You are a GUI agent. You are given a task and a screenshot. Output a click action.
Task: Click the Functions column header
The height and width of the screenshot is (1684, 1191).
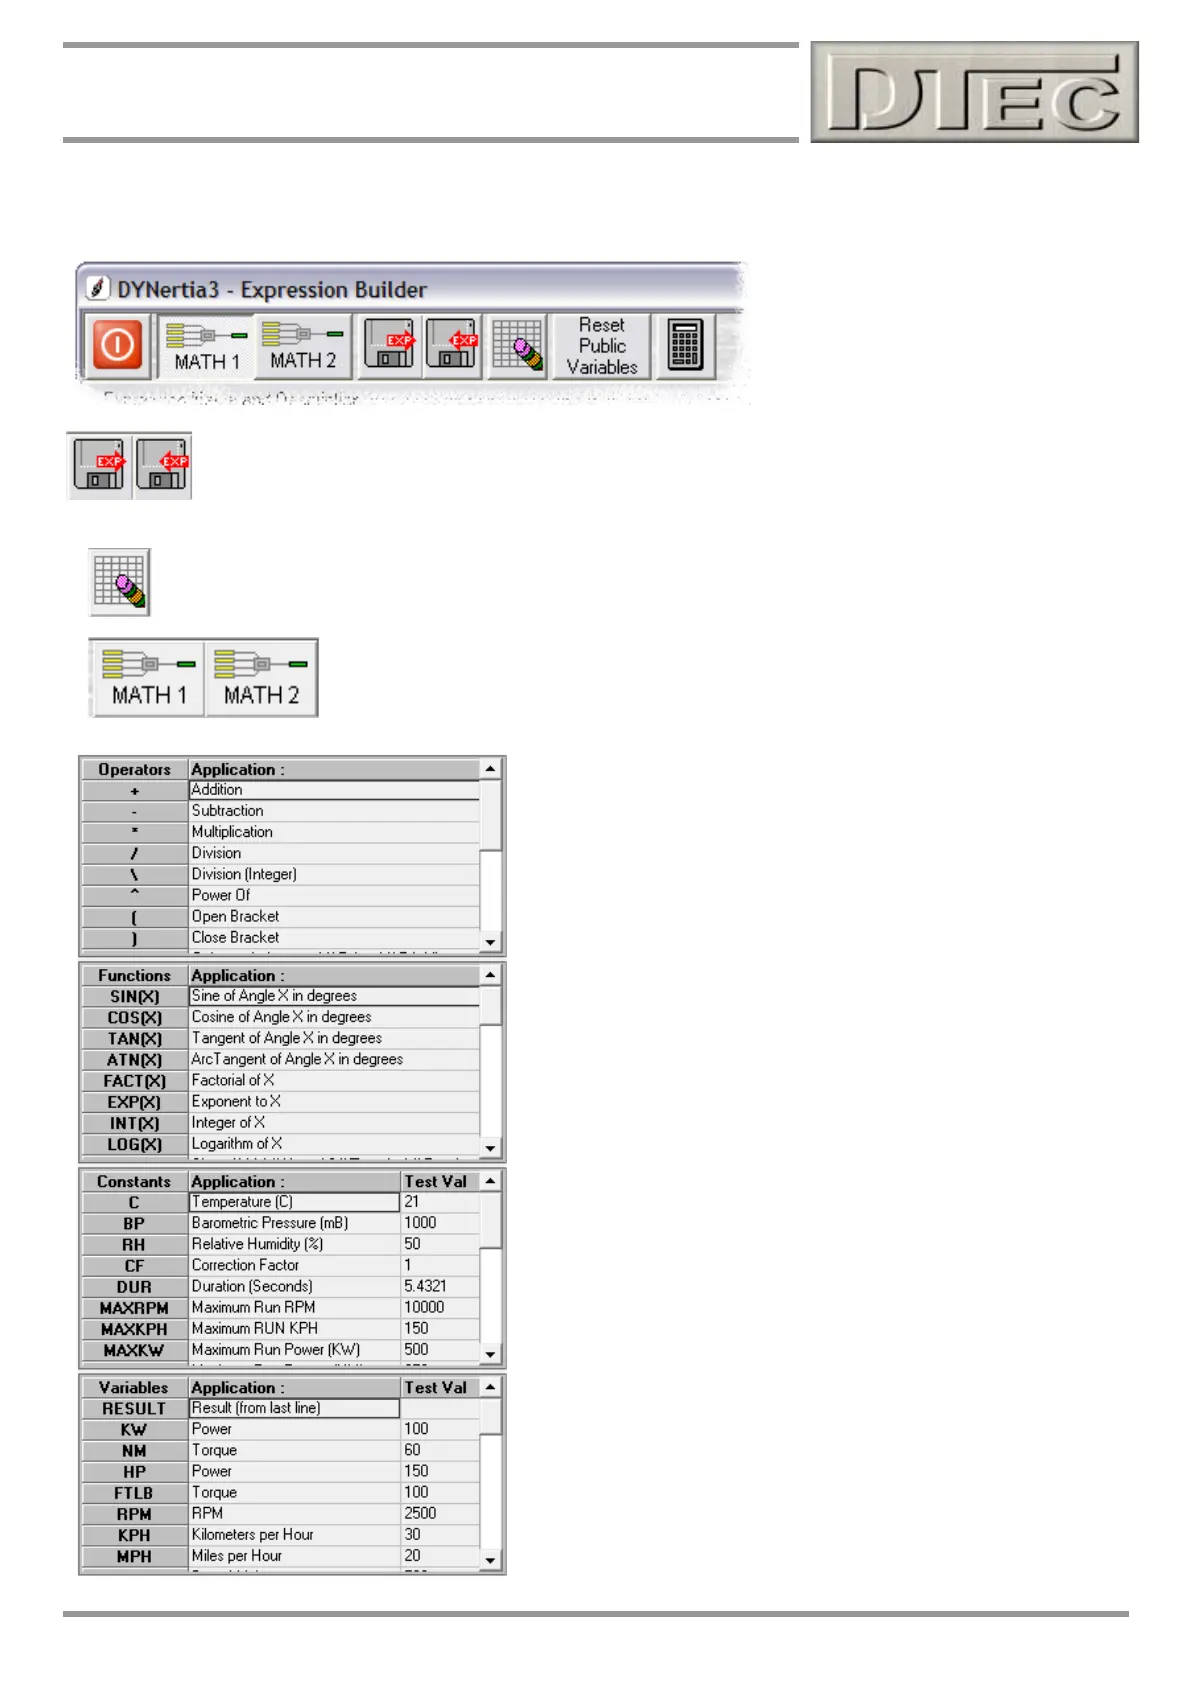(134, 976)
